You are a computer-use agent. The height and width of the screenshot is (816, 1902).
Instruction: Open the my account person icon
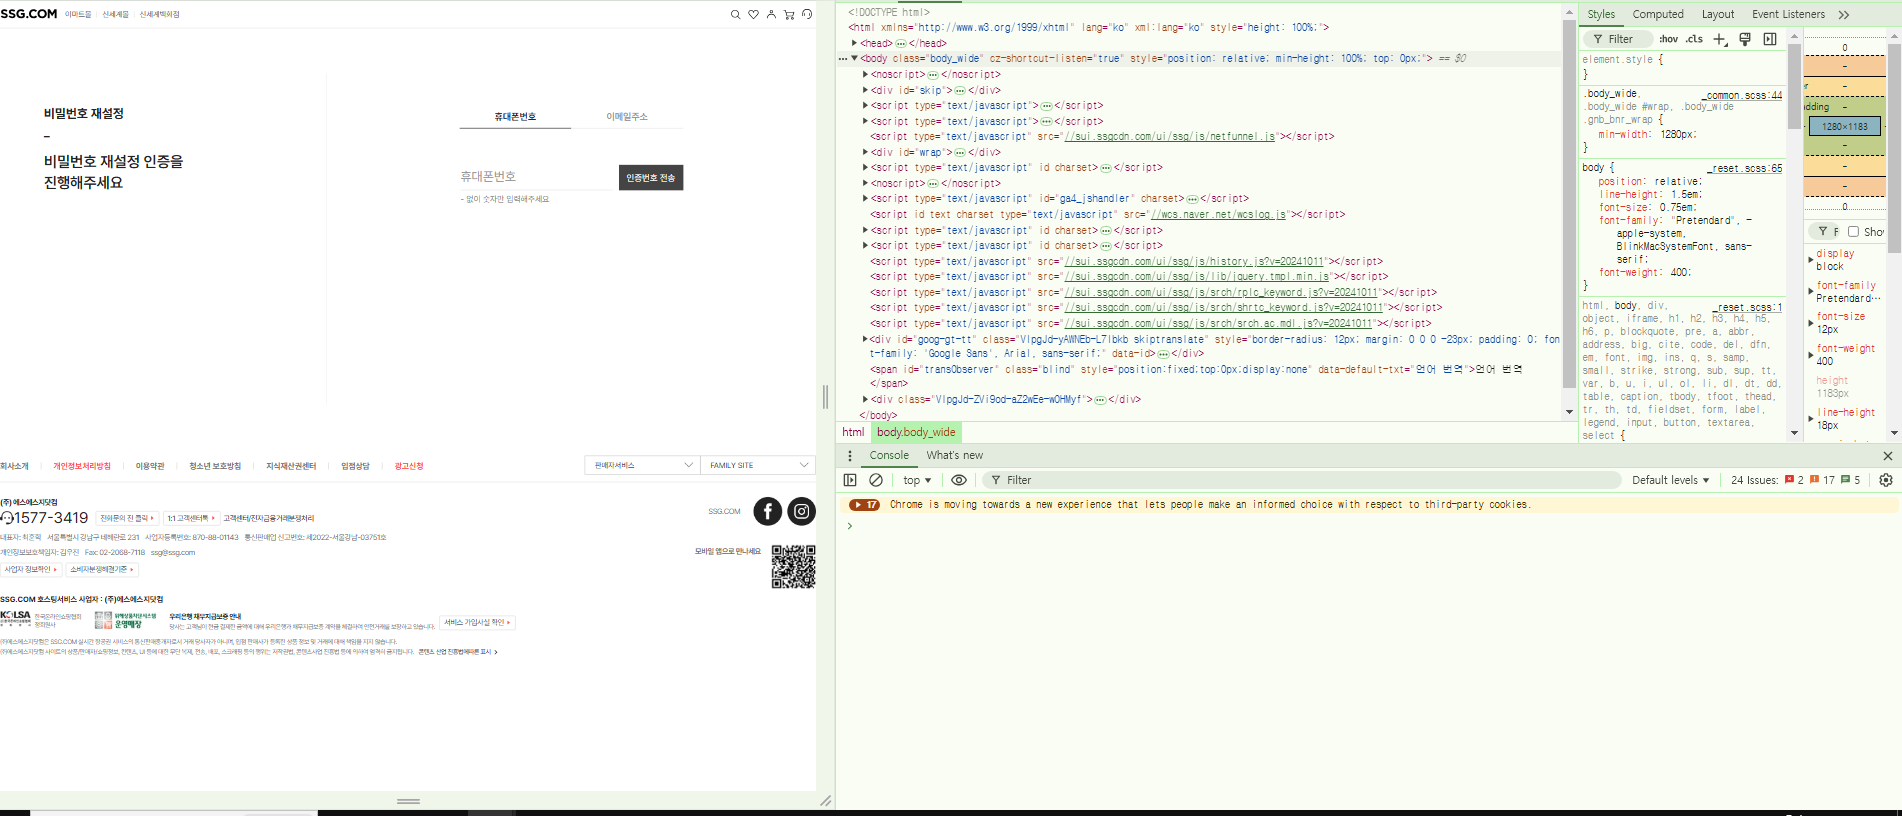point(771,14)
